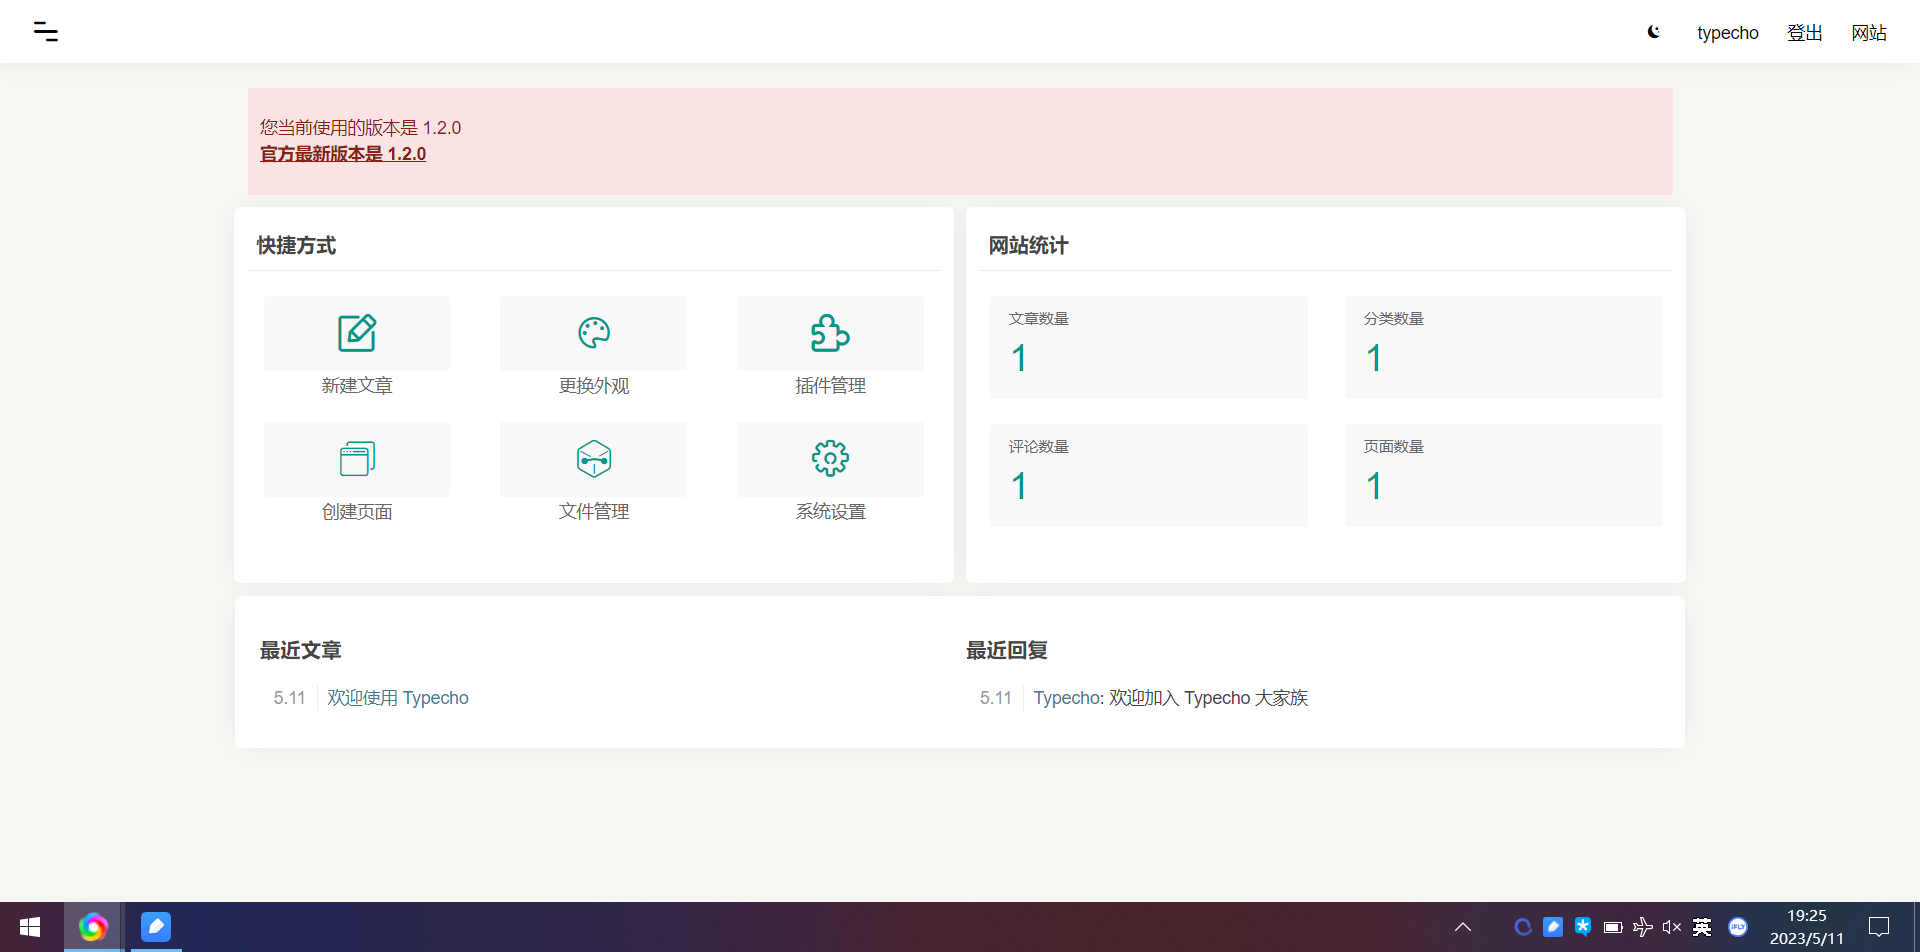1920x952 pixels.
Task: Click the 新建文章 pencil icon
Action: 357,333
